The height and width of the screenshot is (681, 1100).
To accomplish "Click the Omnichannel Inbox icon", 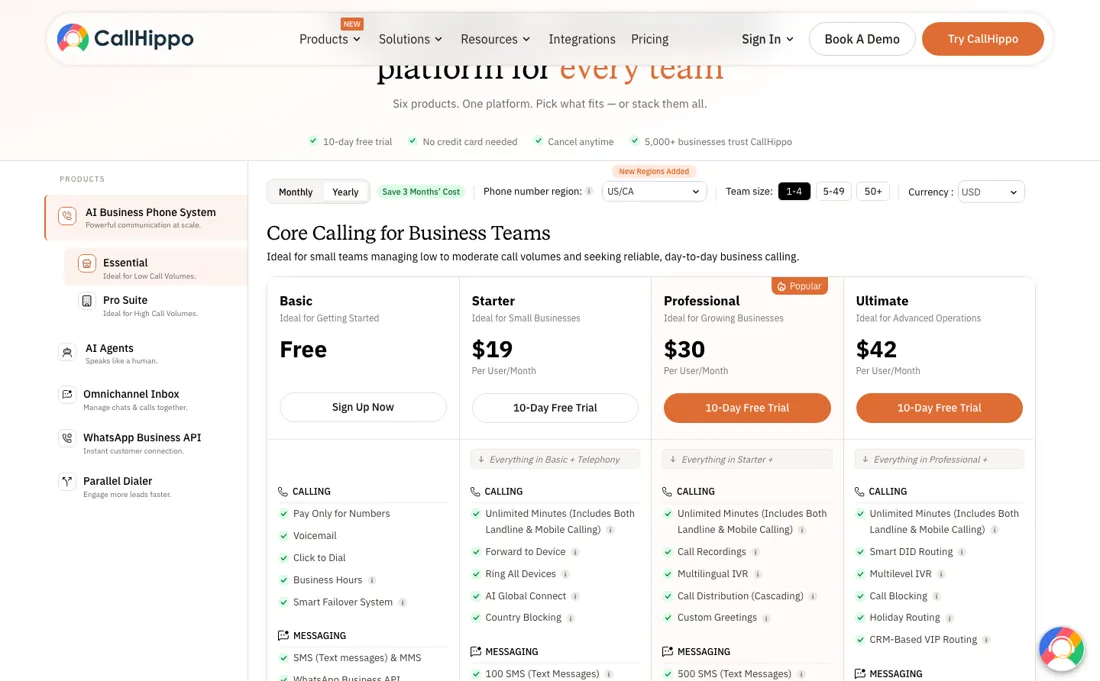I will (67, 395).
